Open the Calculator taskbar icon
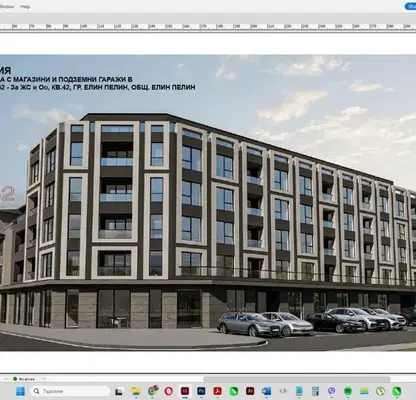Image resolution: width=416 pixels, height=400 pixels. 315,391
